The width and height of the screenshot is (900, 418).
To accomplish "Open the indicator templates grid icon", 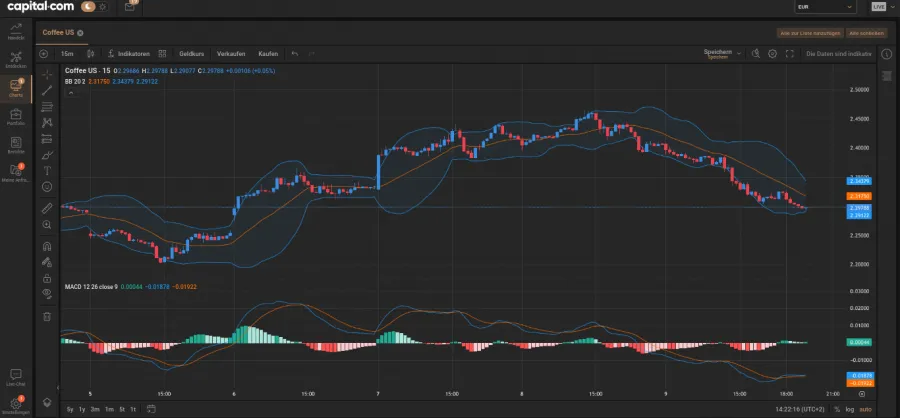I will pyautogui.click(x=162, y=53).
